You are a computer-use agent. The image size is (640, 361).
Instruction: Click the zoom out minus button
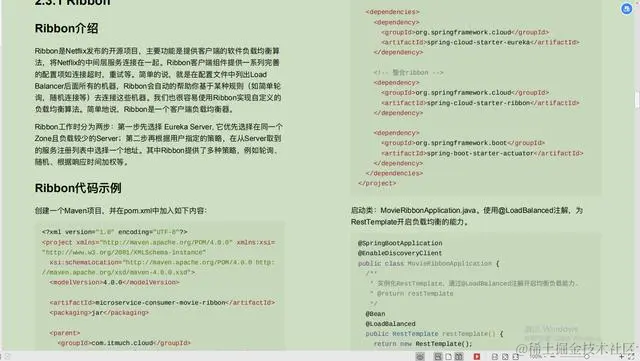point(552,357)
